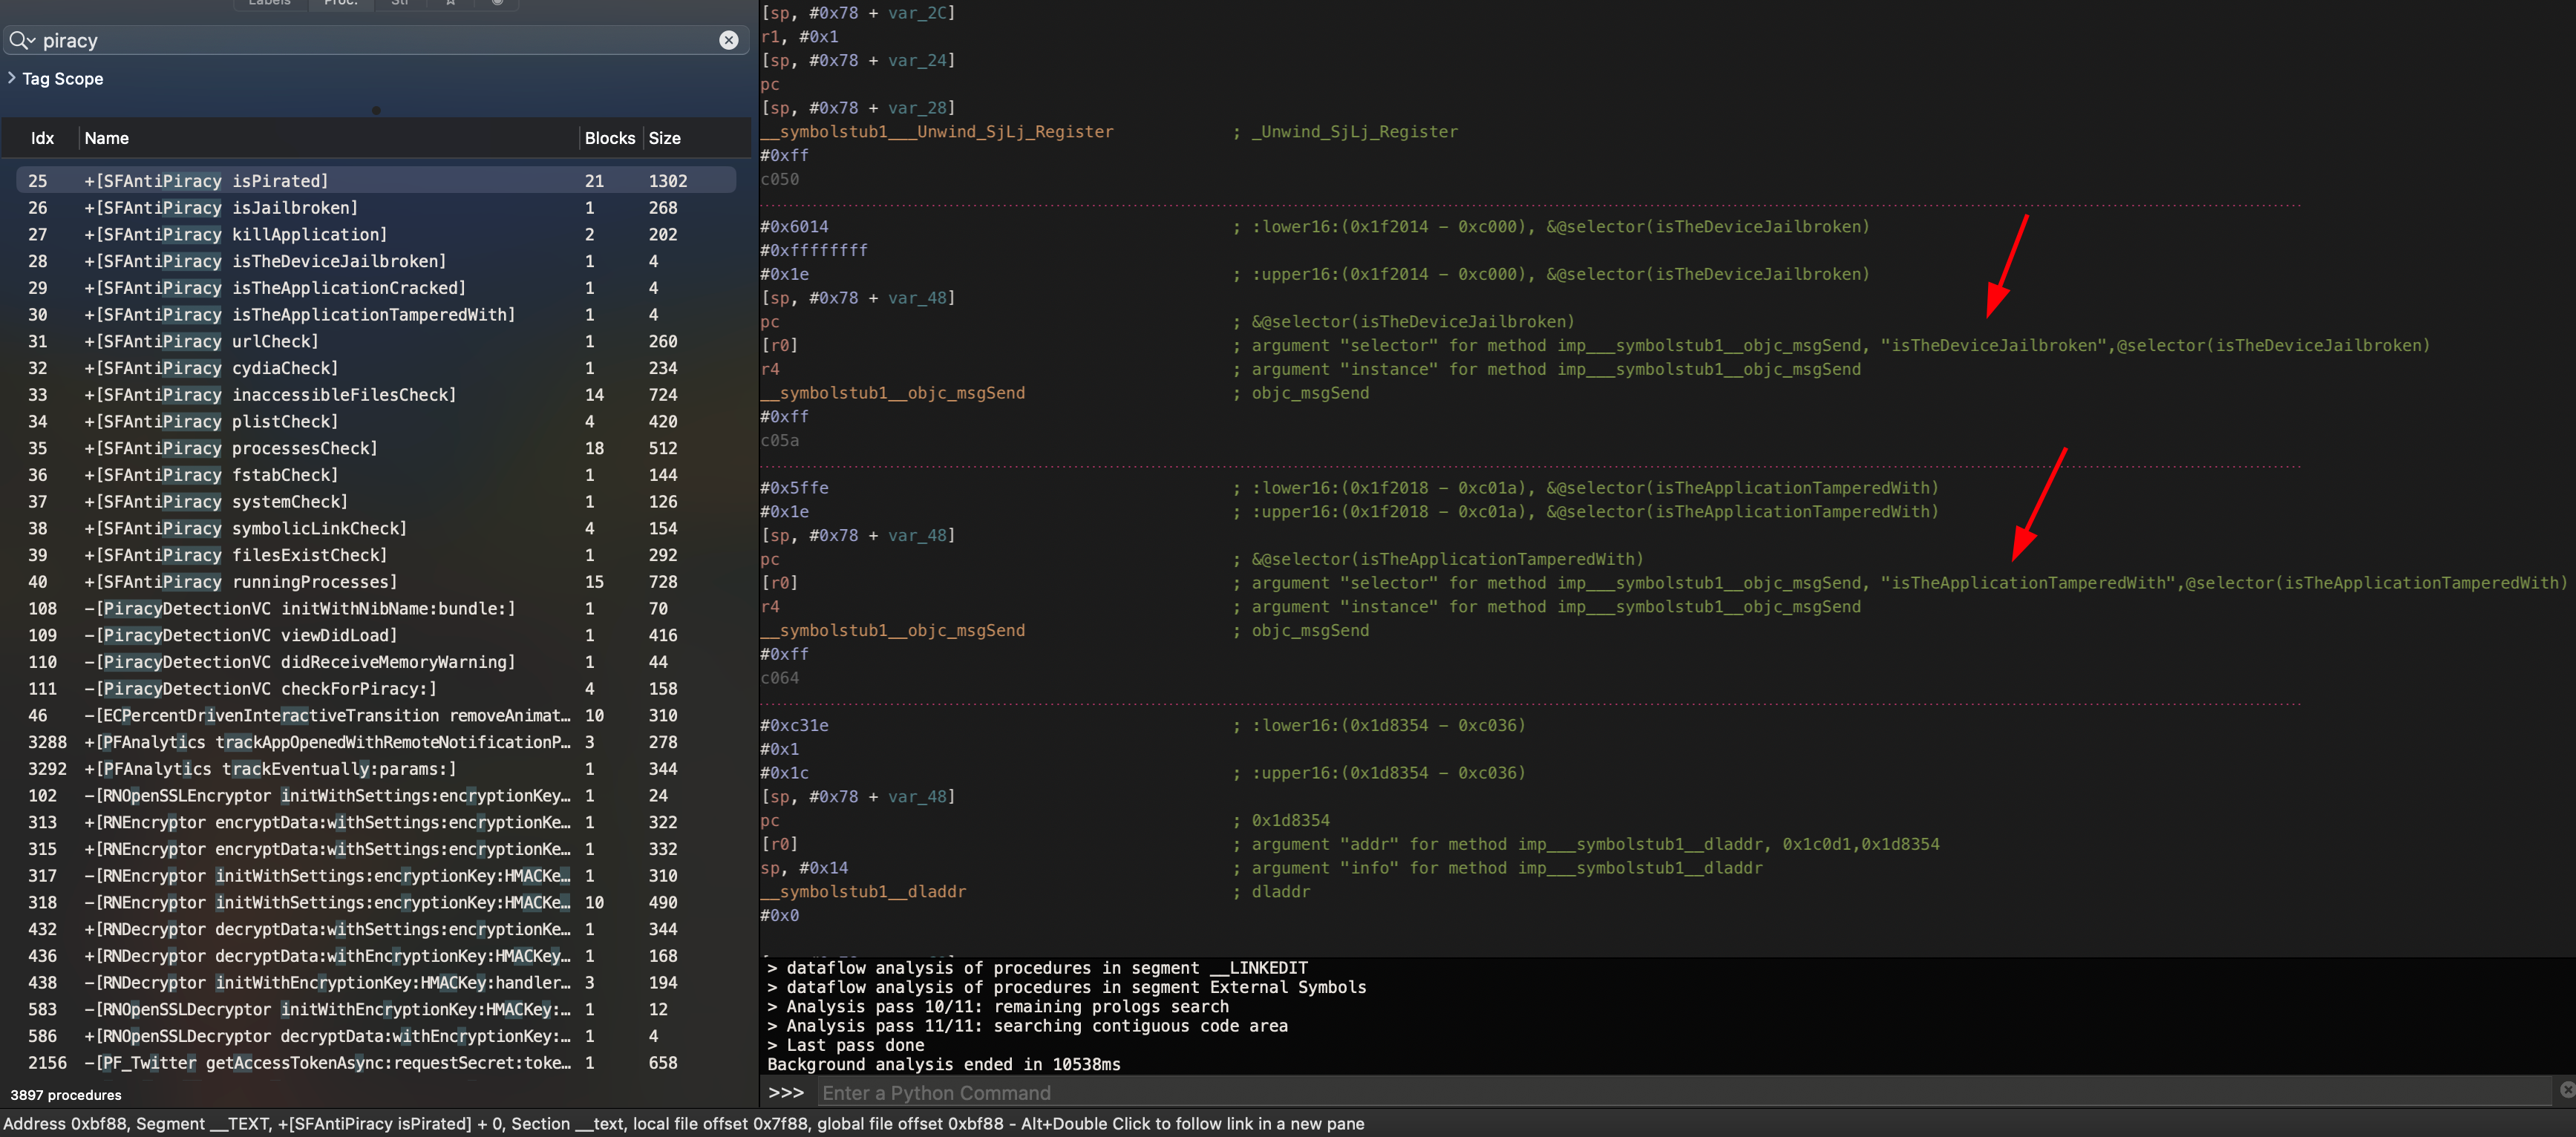The image size is (2576, 1137).
Task: Select +[SFAntiPiracy isPirated] procedure
Action: tap(376, 180)
